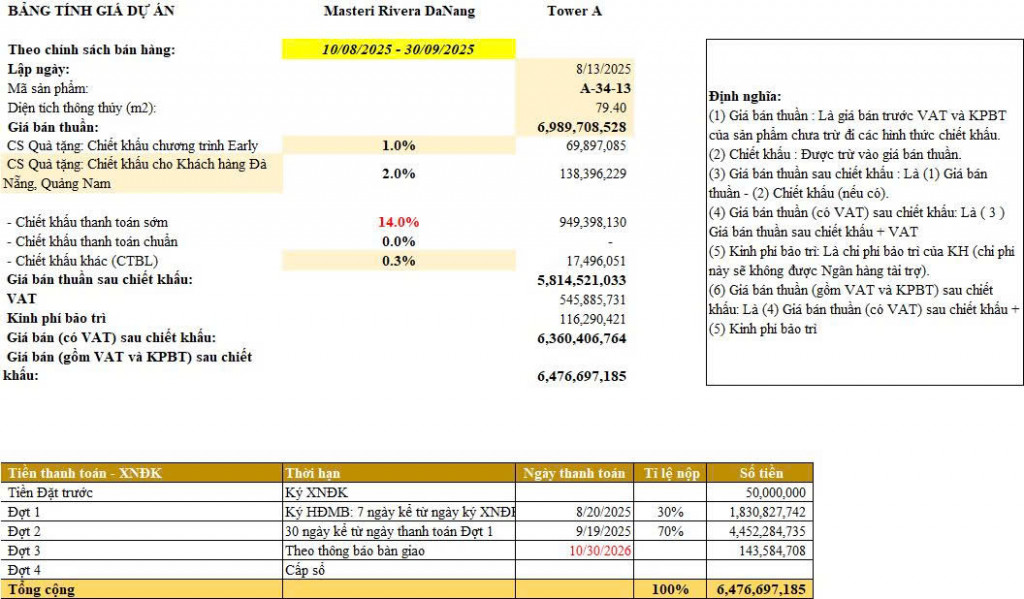This screenshot has height=599, width=1024.
Task: Select the 'Theo chính sách bán hàng:' label
Action: (x=91, y=50)
